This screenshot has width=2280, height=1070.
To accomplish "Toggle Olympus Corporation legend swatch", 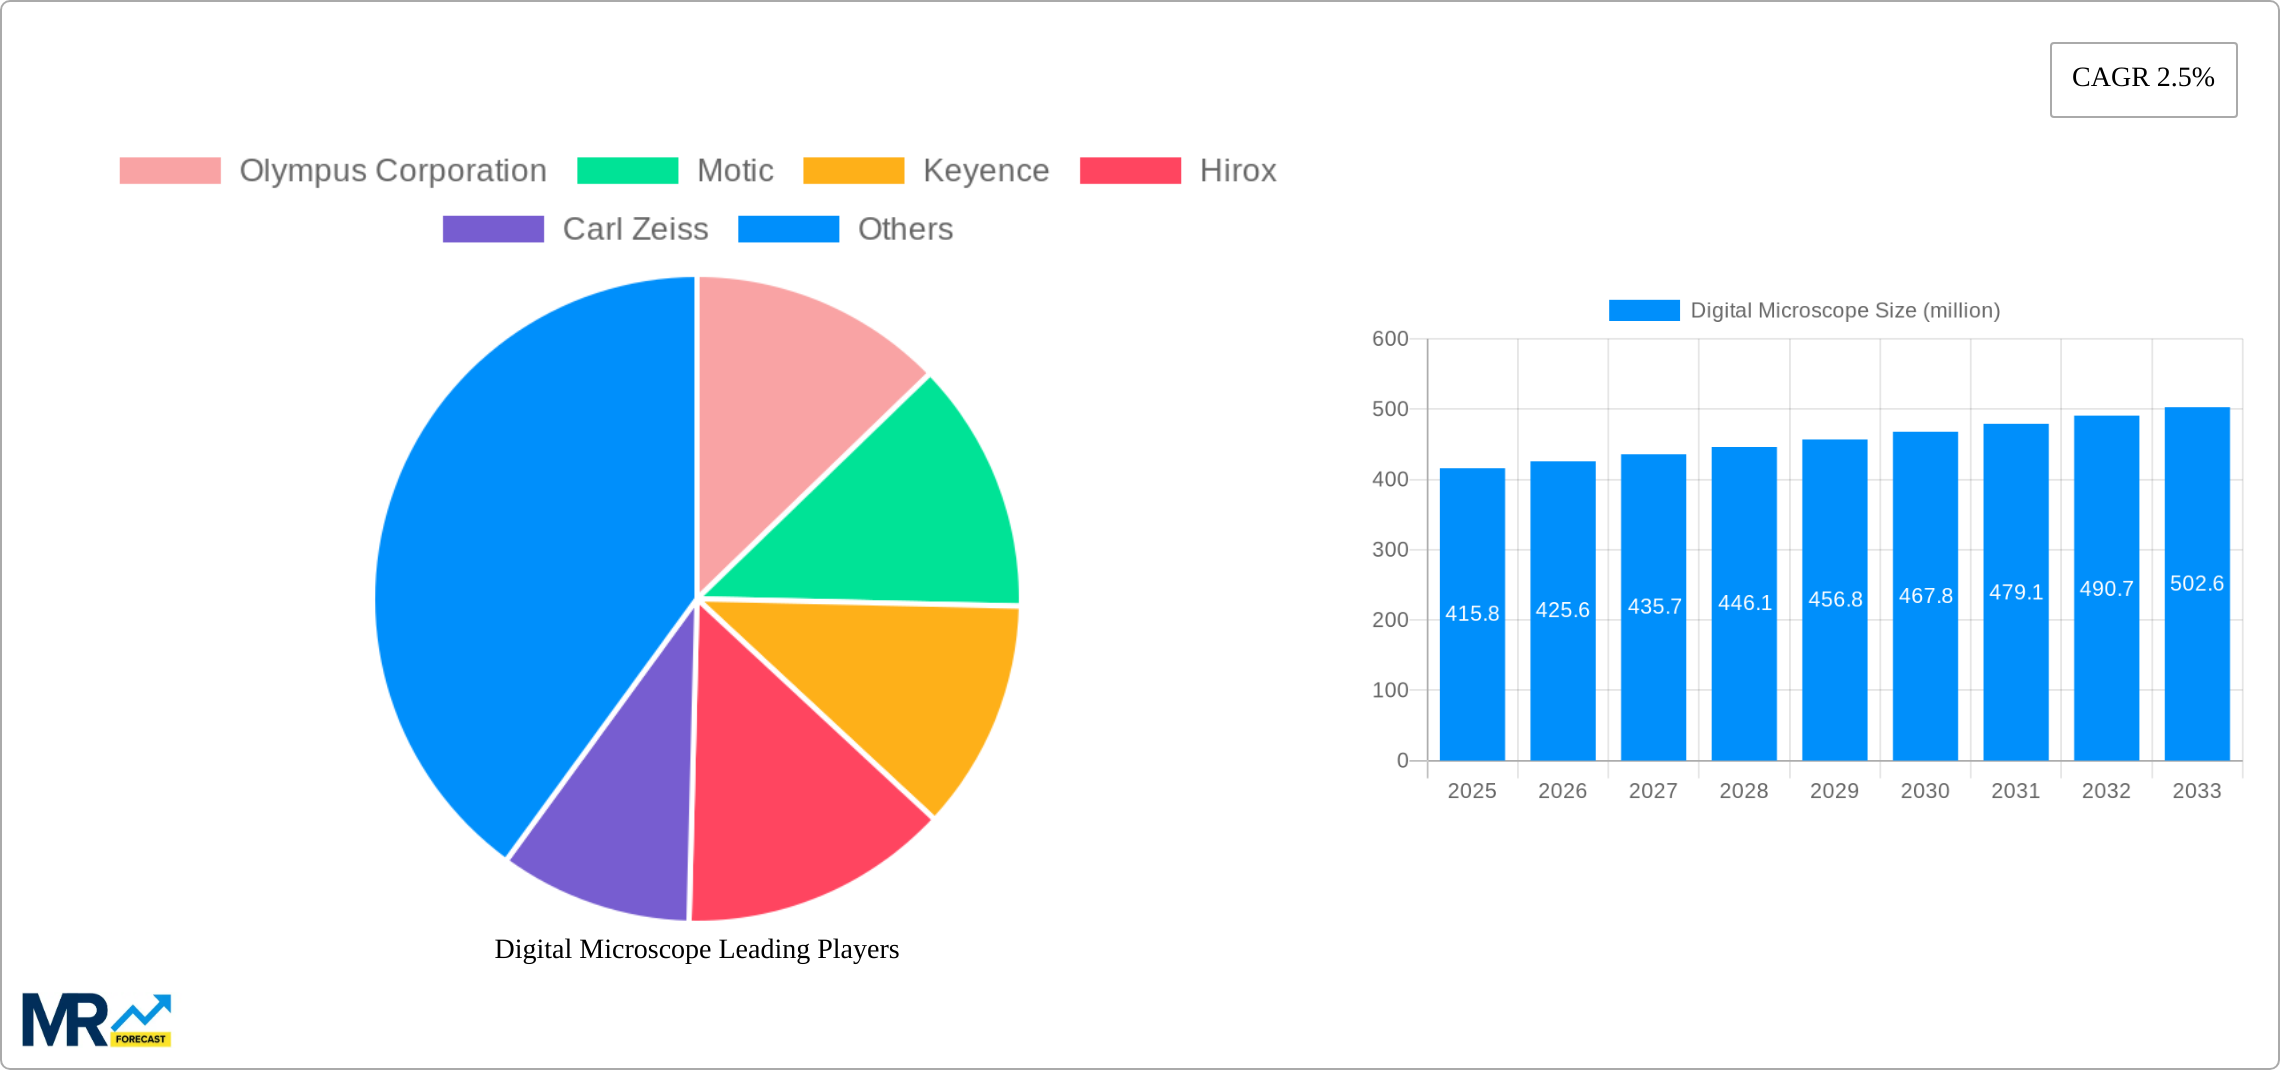I will [x=170, y=171].
